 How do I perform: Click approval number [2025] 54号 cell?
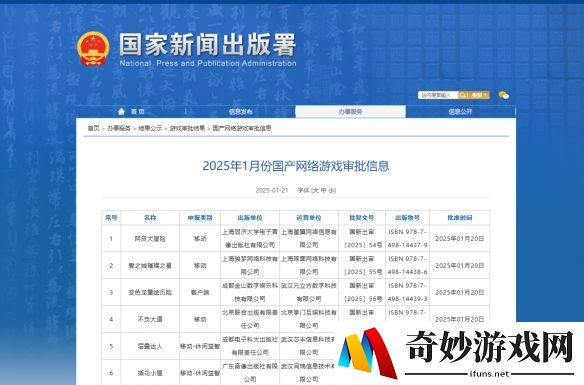[362, 238]
